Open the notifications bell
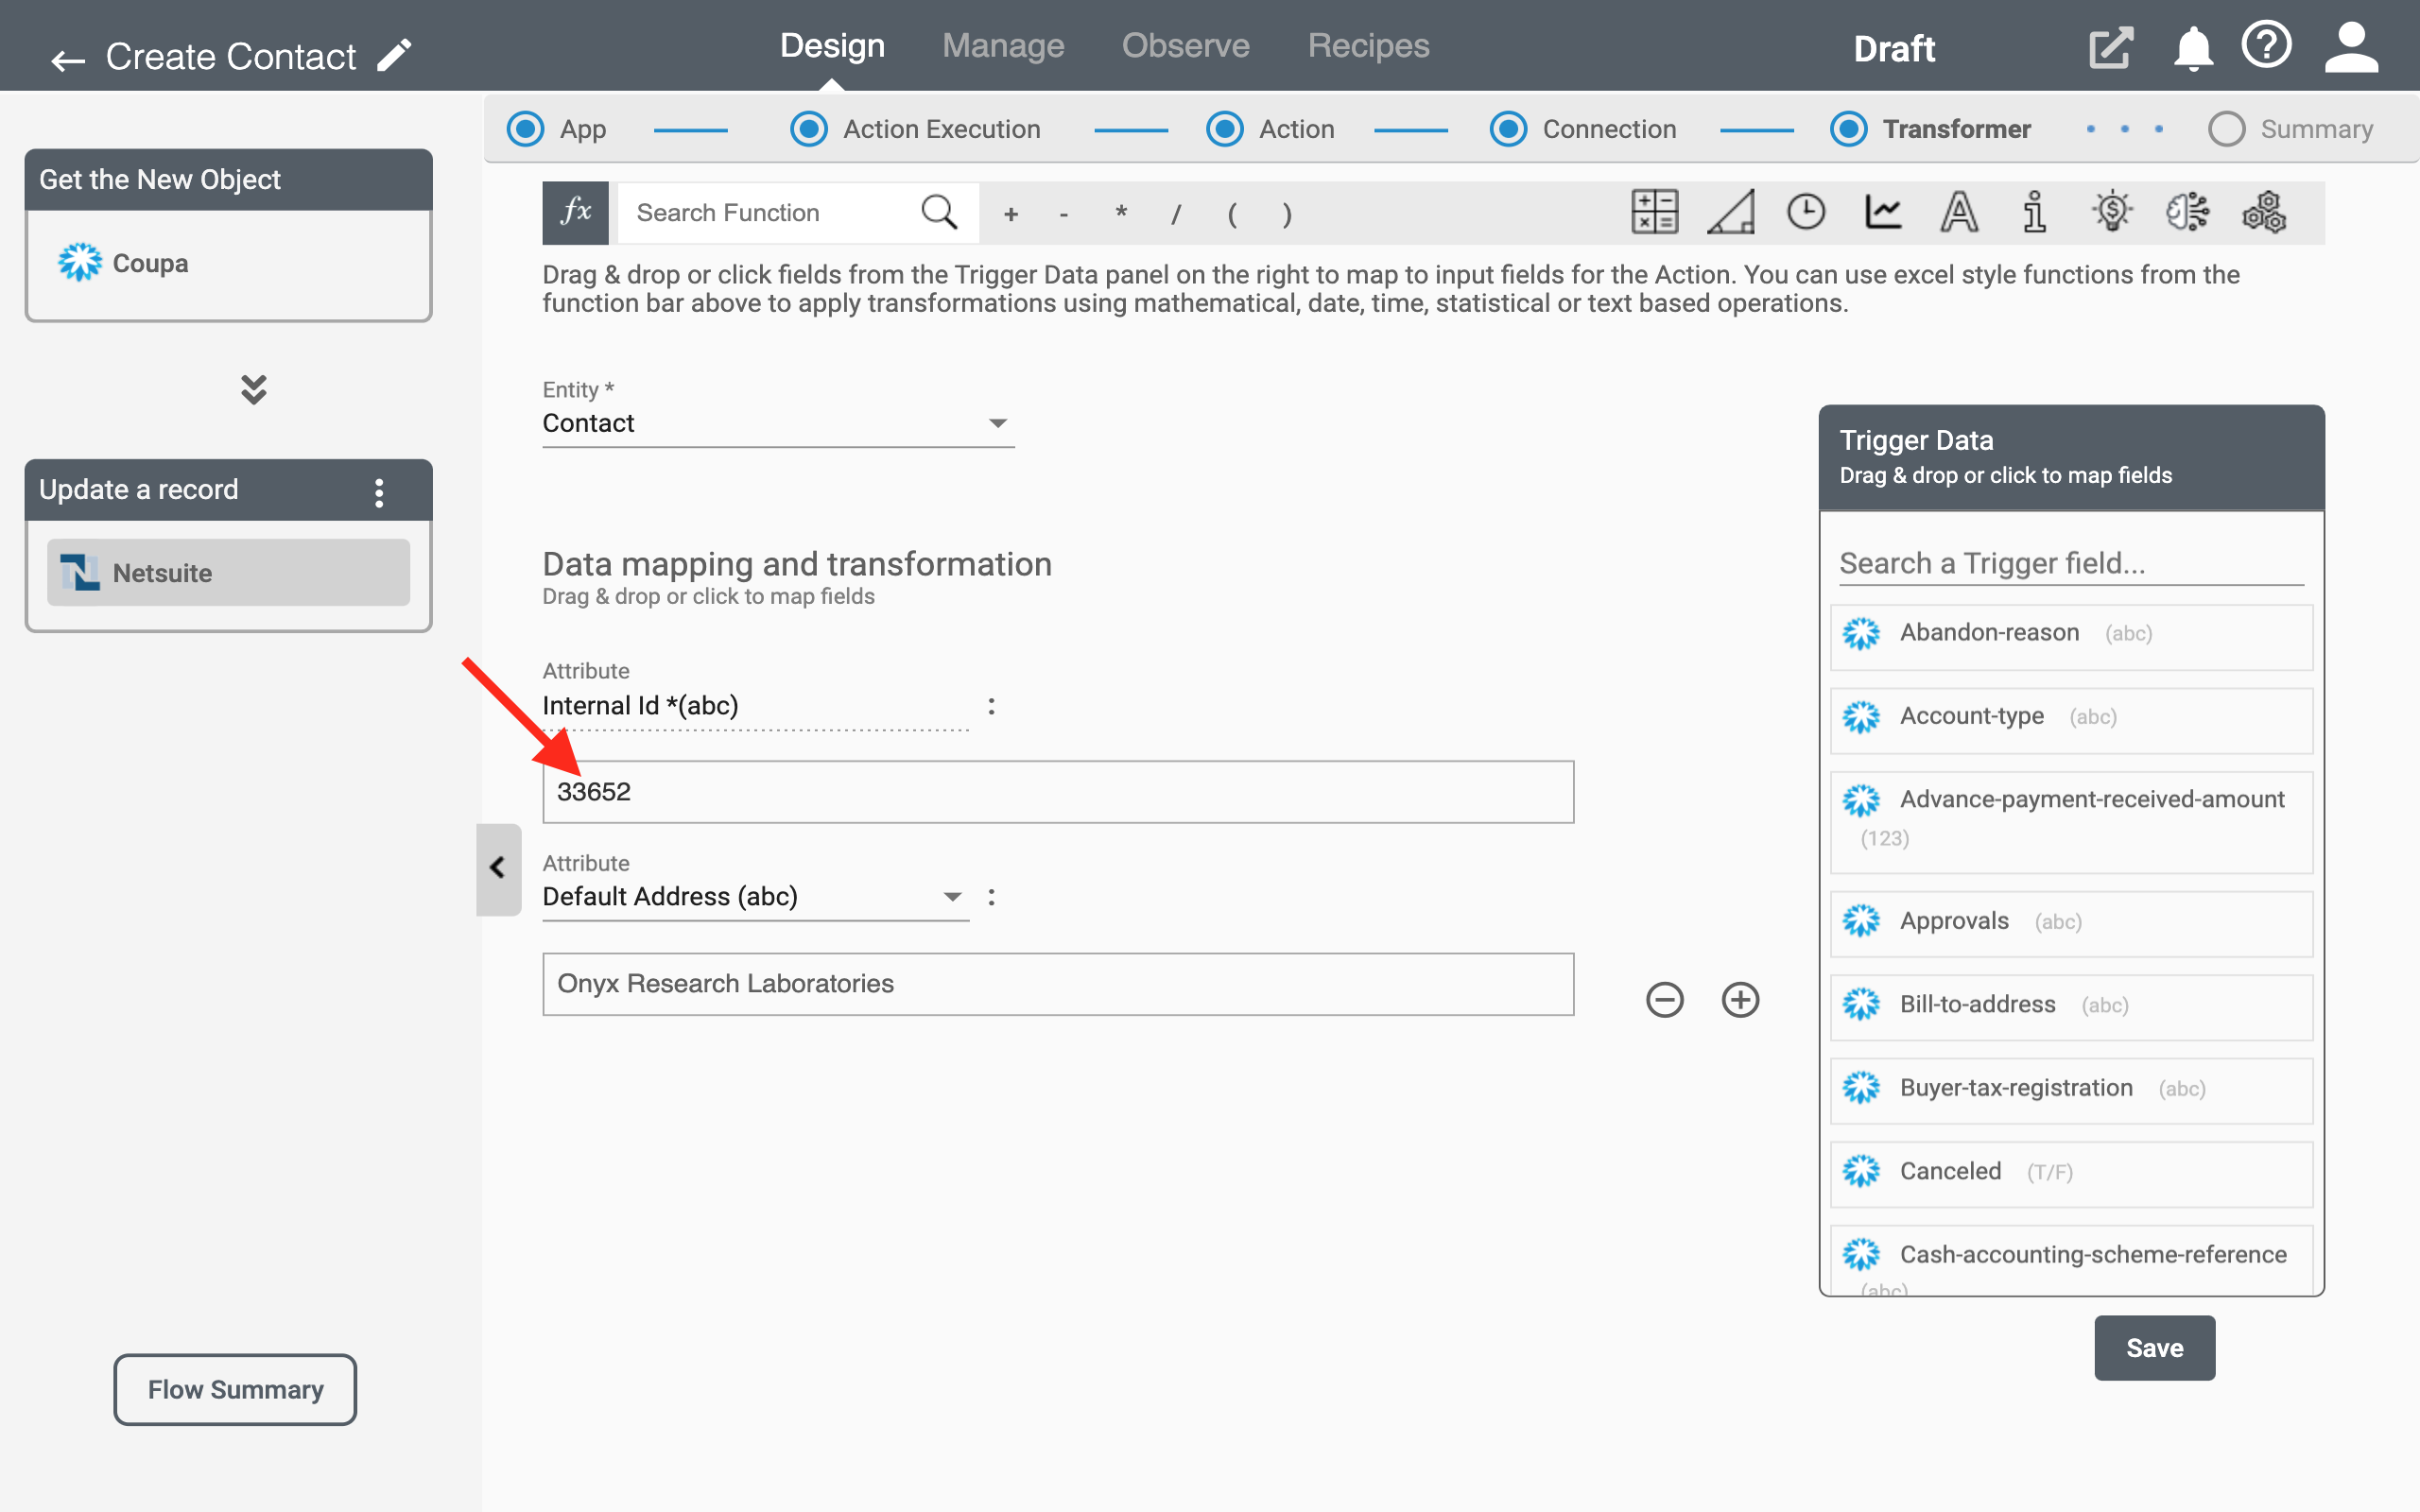The image size is (2420, 1512). pos(2192,48)
